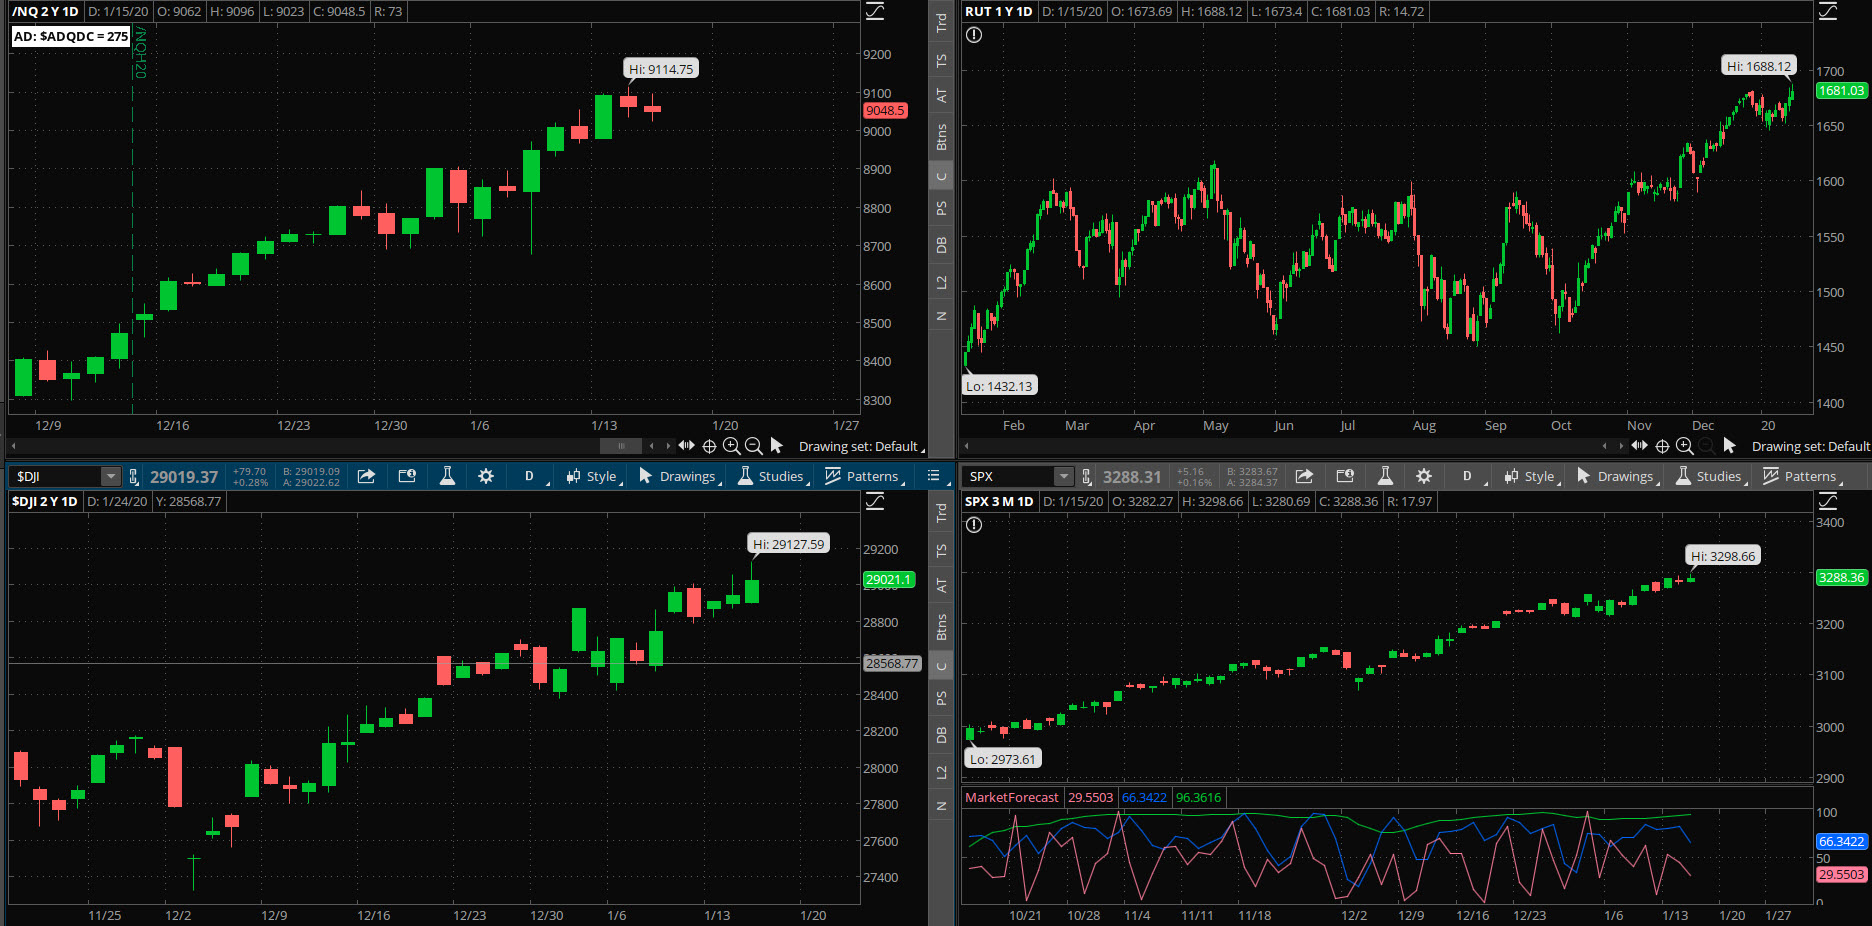The width and height of the screenshot is (1872, 926).
Task: Click the chart mode icon top-right of $DJI chart
Action: tap(875, 501)
